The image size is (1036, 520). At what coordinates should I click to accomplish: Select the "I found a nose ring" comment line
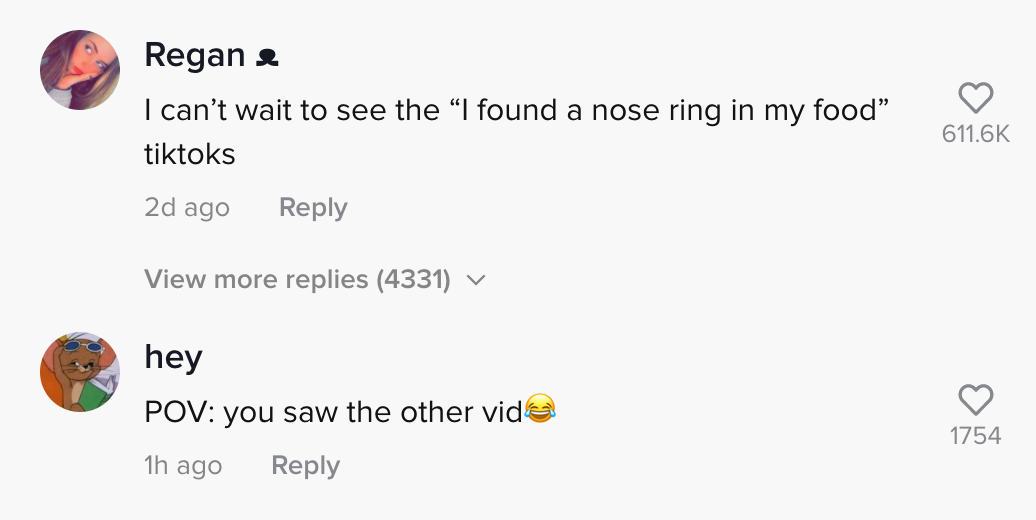click(x=517, y=110)
